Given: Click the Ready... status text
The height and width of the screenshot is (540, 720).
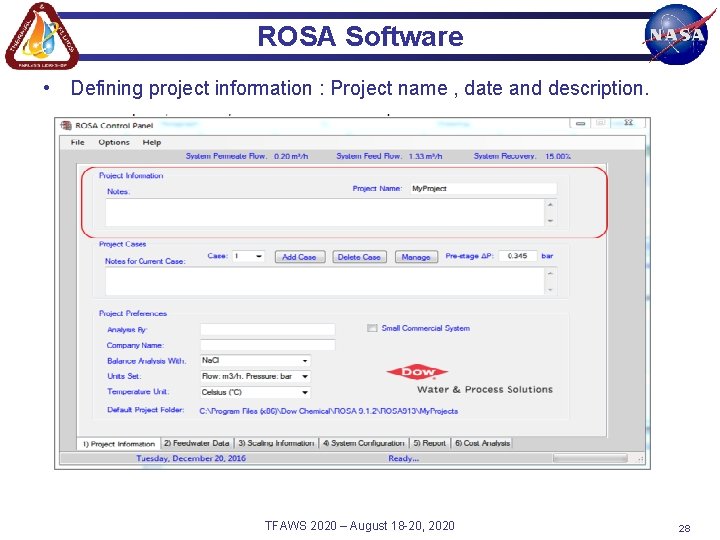Looking at the screenshot, I should pos(404,458).
